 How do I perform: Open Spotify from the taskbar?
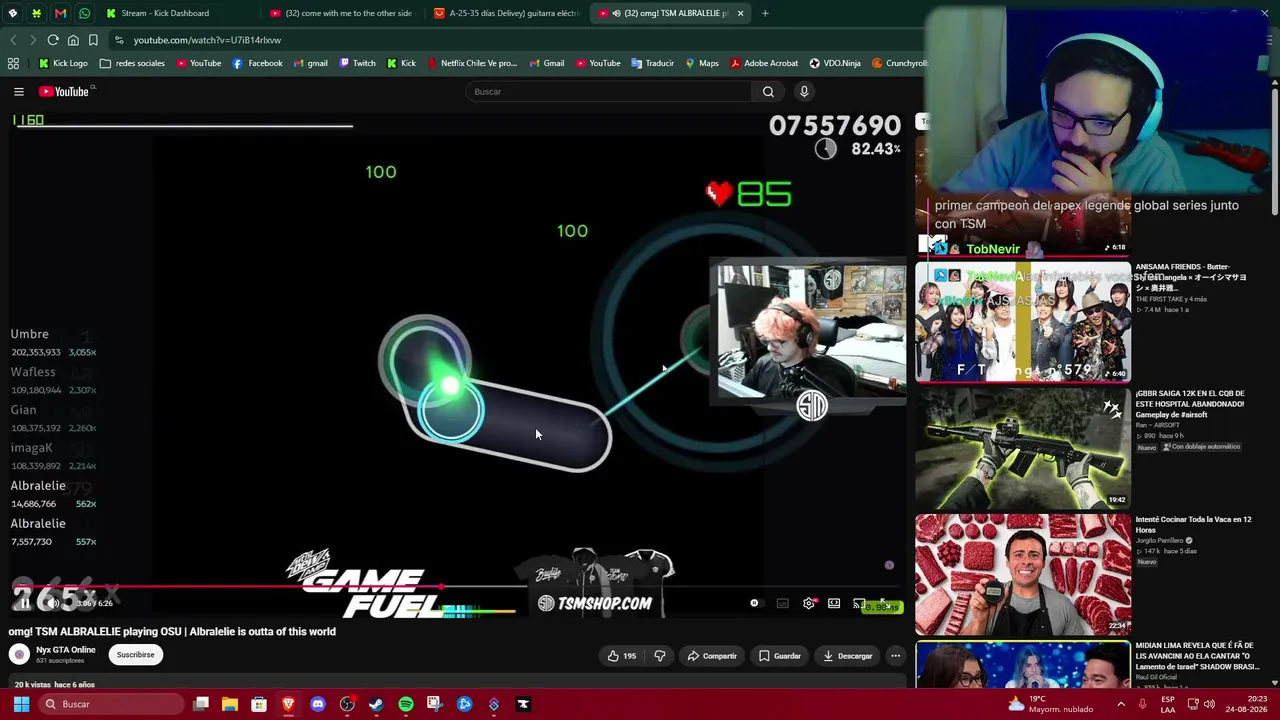(405, 704)
